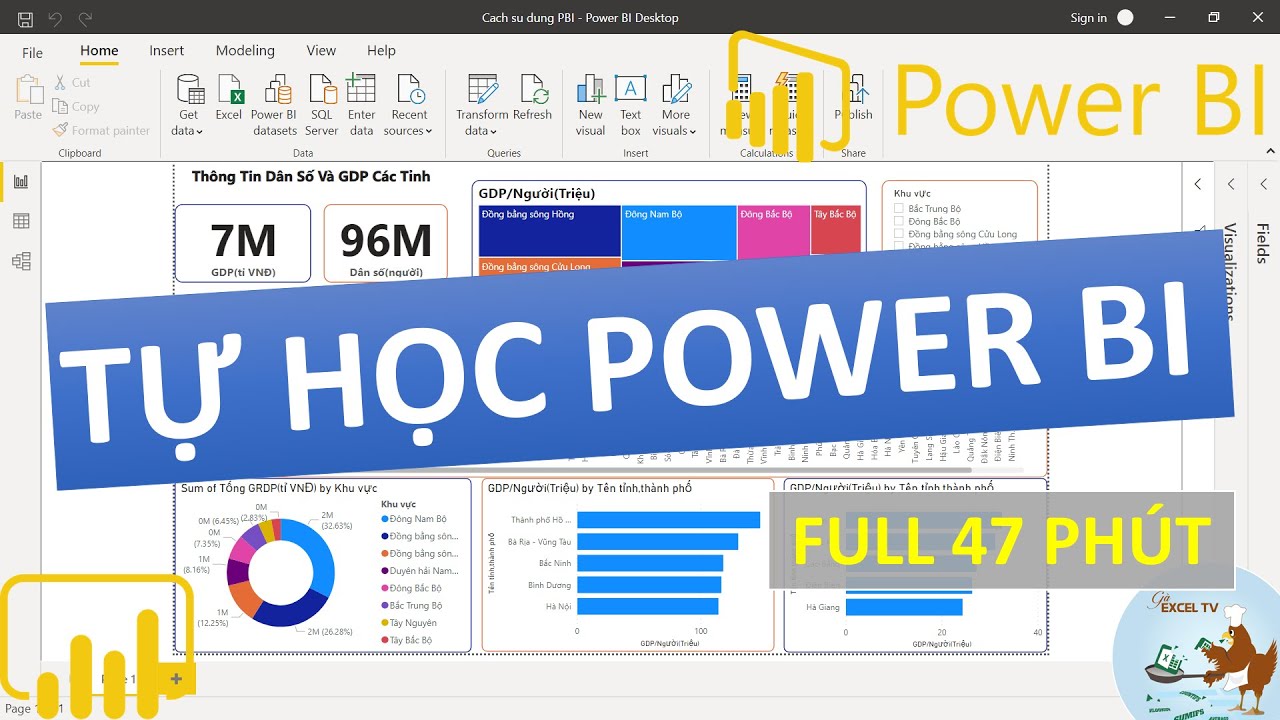Click the Copy icon in Clipboard group

click(59, 106)
